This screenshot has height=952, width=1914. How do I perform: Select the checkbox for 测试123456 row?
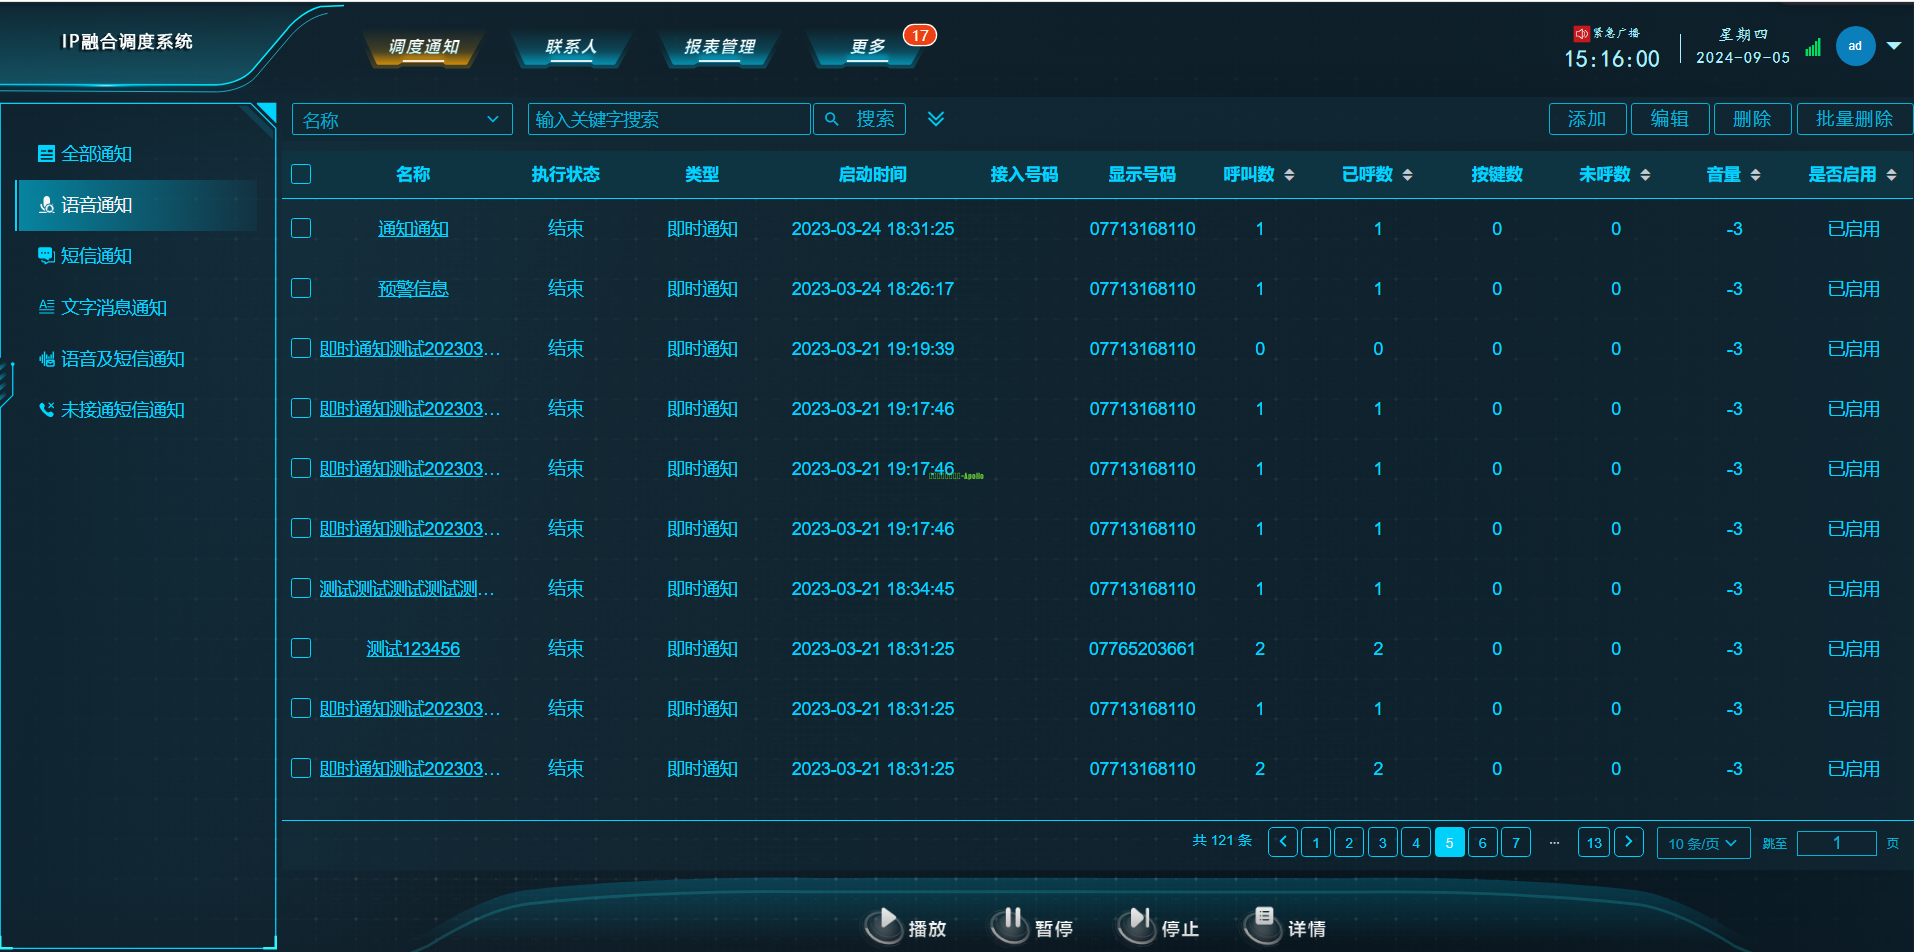[x=301, y=648]
